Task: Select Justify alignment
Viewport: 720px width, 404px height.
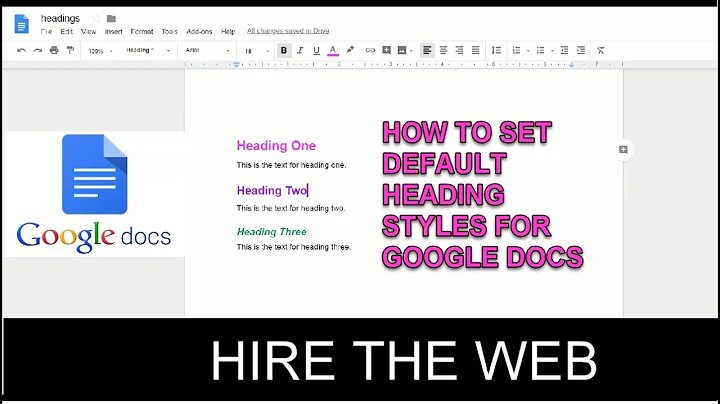Action: (476, 50)
